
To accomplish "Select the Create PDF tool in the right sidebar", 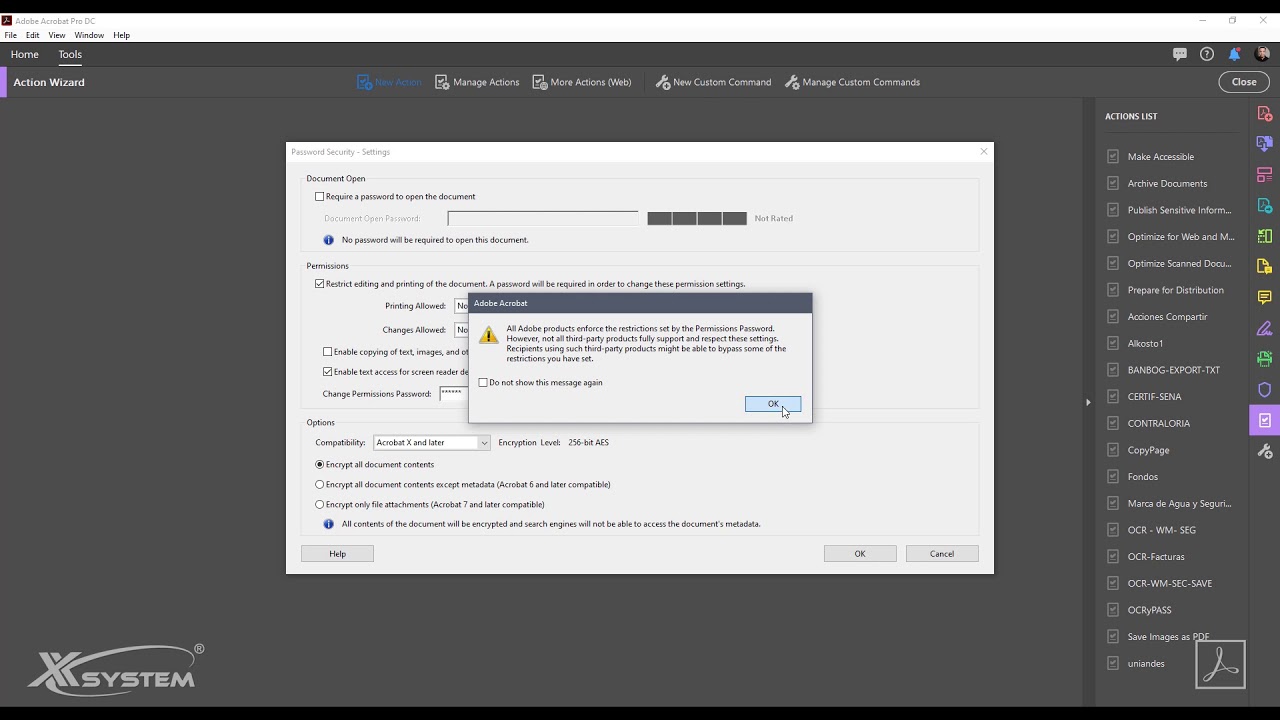I will [1265, 114].
